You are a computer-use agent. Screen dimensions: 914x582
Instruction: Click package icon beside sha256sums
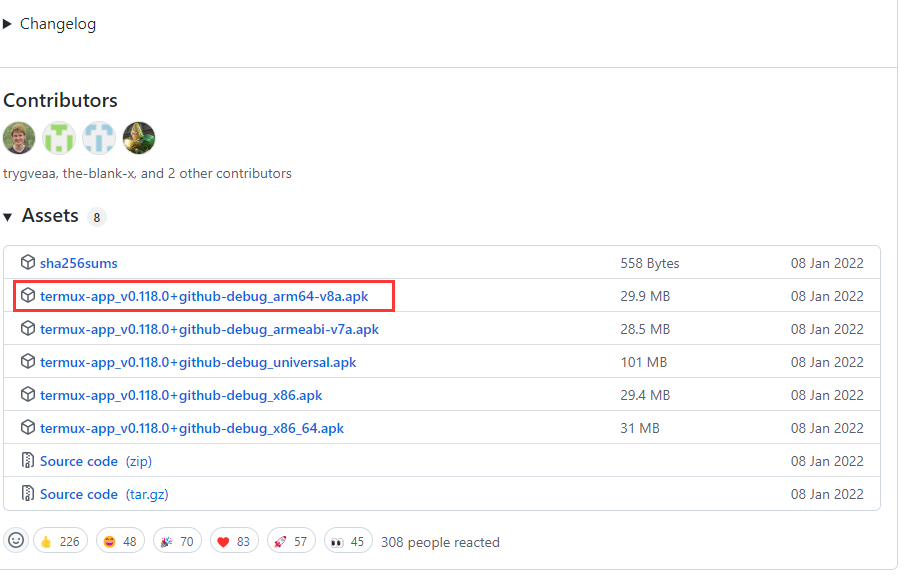27,262
